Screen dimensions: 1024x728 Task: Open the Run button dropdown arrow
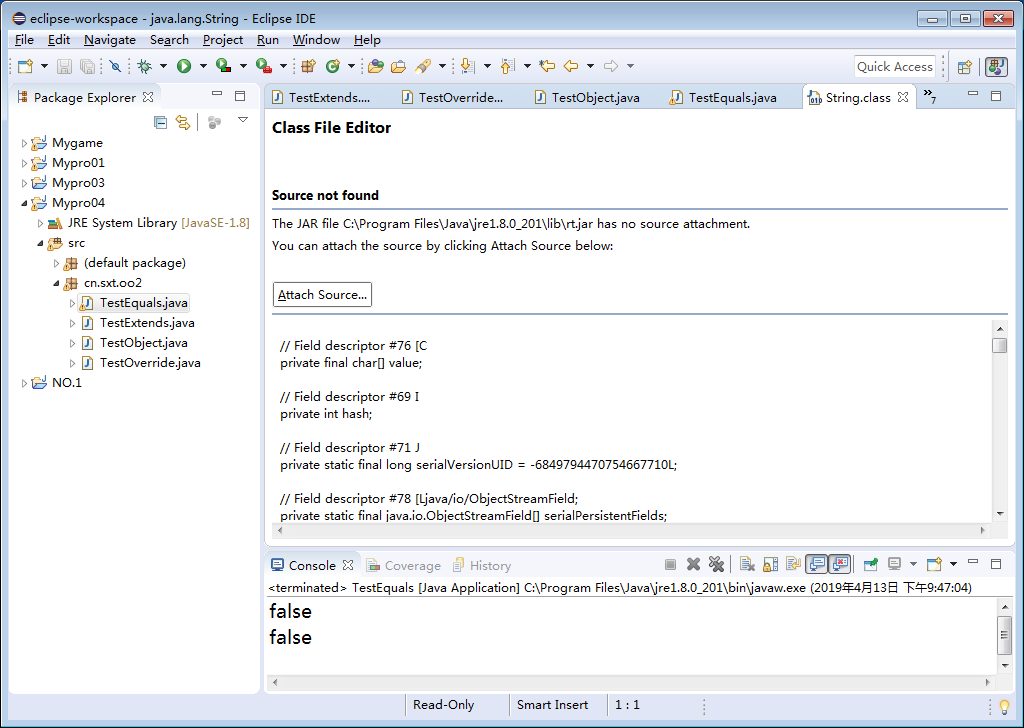pyautogui.click(x=203, y=66)
